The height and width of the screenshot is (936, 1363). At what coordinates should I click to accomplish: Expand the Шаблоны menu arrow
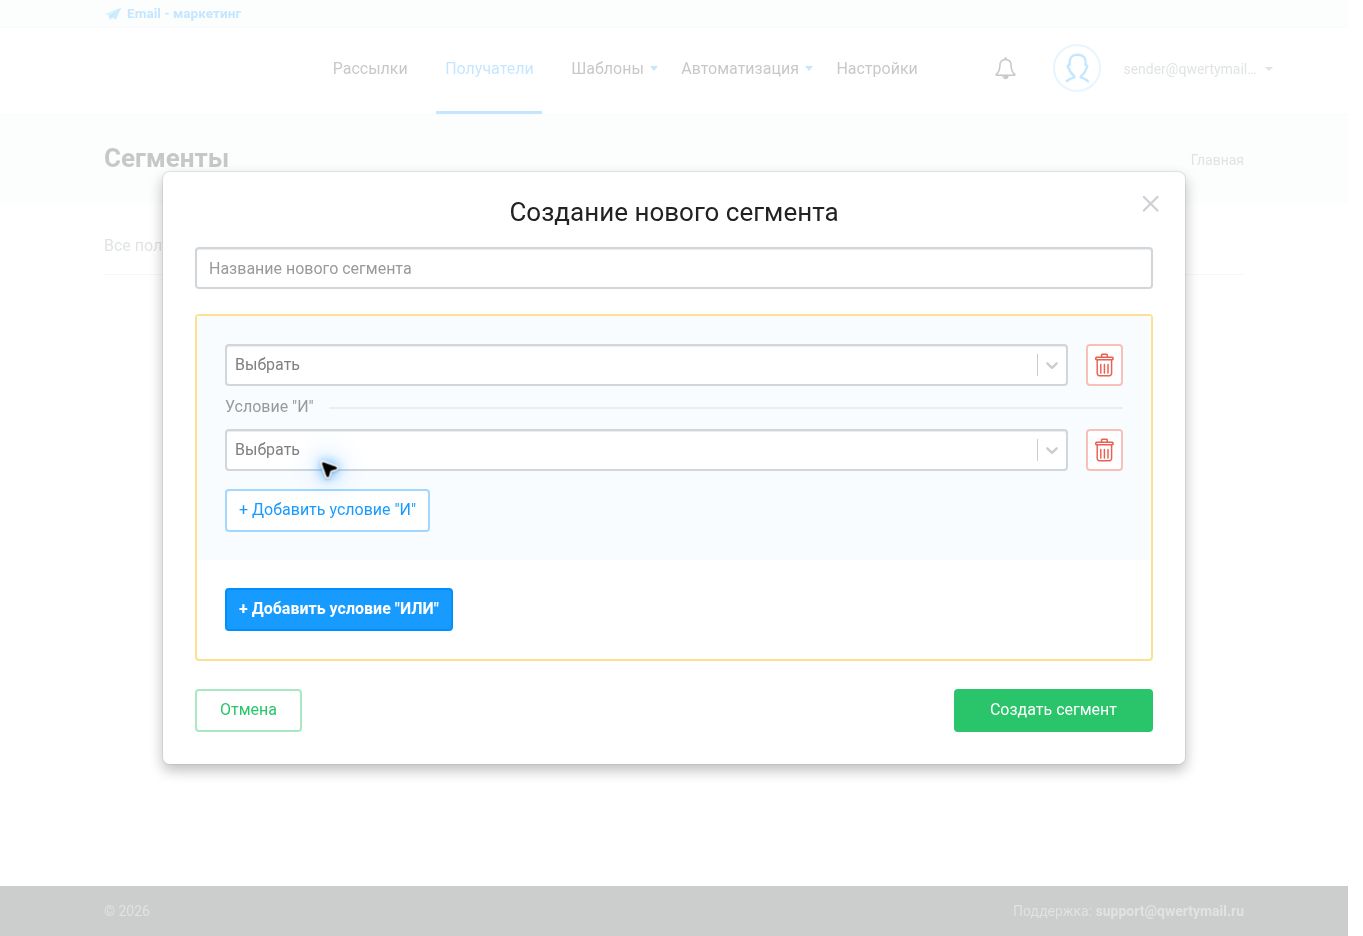point(654,69)
